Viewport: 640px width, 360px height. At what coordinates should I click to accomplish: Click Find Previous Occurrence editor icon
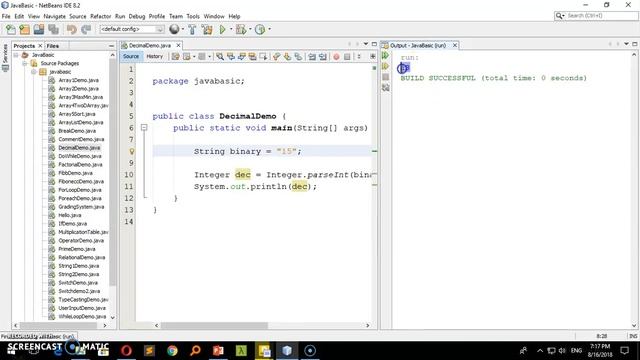(x=231, y=57)
